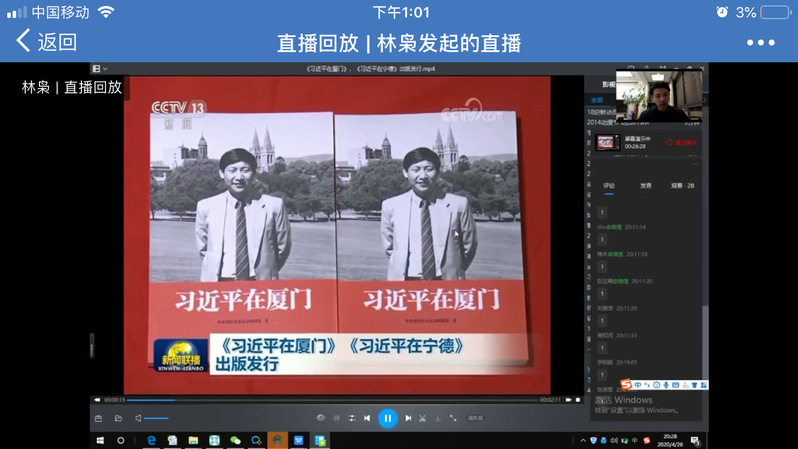Enter fullscreen with the expand arrows icon
The image size is (798, 449).
click(453, 418)
